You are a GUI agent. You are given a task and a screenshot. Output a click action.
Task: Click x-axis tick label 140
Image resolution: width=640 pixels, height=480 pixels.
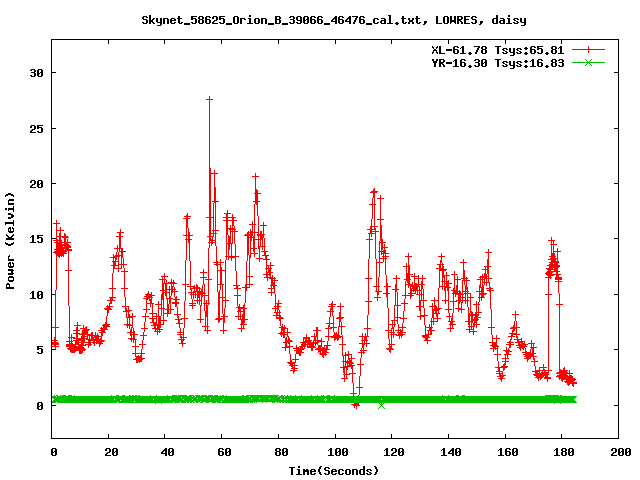click(x=451, y=452)
